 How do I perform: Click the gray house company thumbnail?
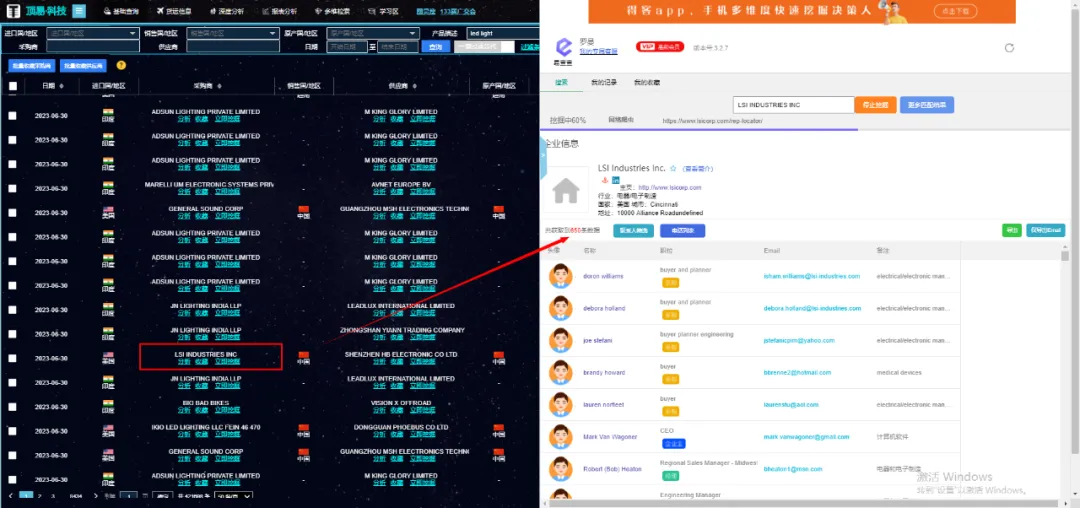565,191
